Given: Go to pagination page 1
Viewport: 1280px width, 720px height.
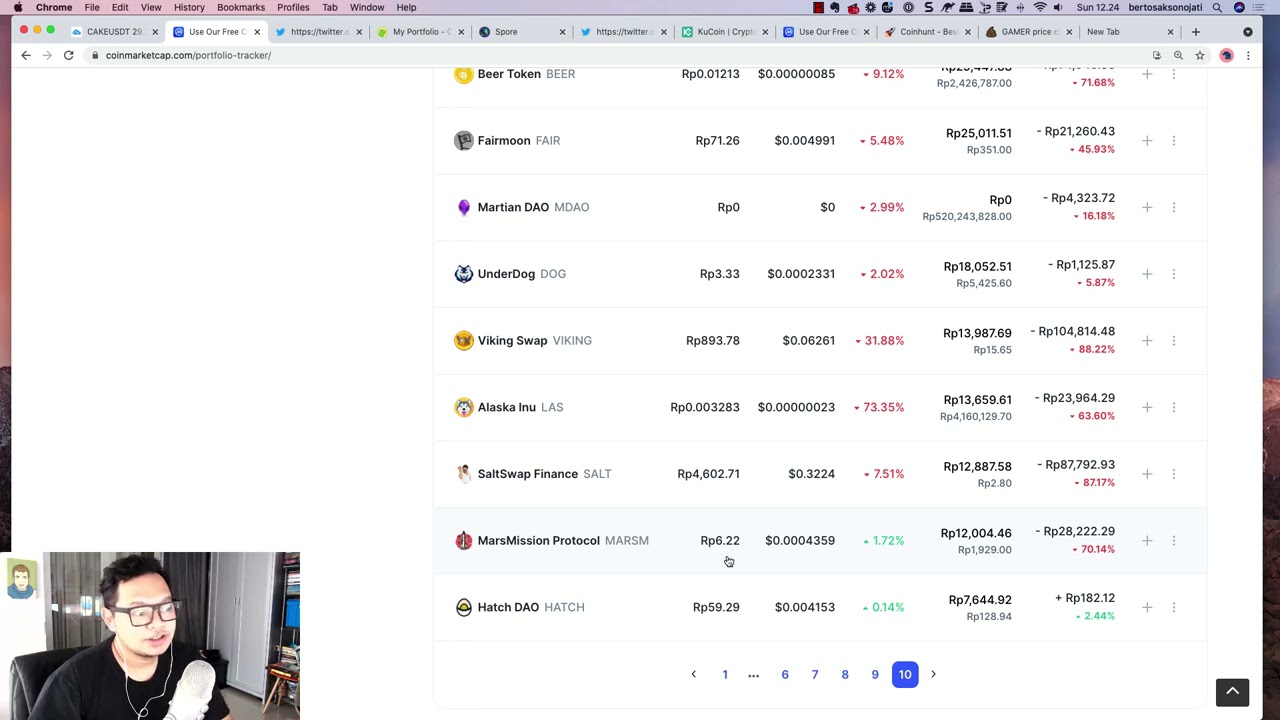Looking at the screenshot, I should tap(725, 675).
